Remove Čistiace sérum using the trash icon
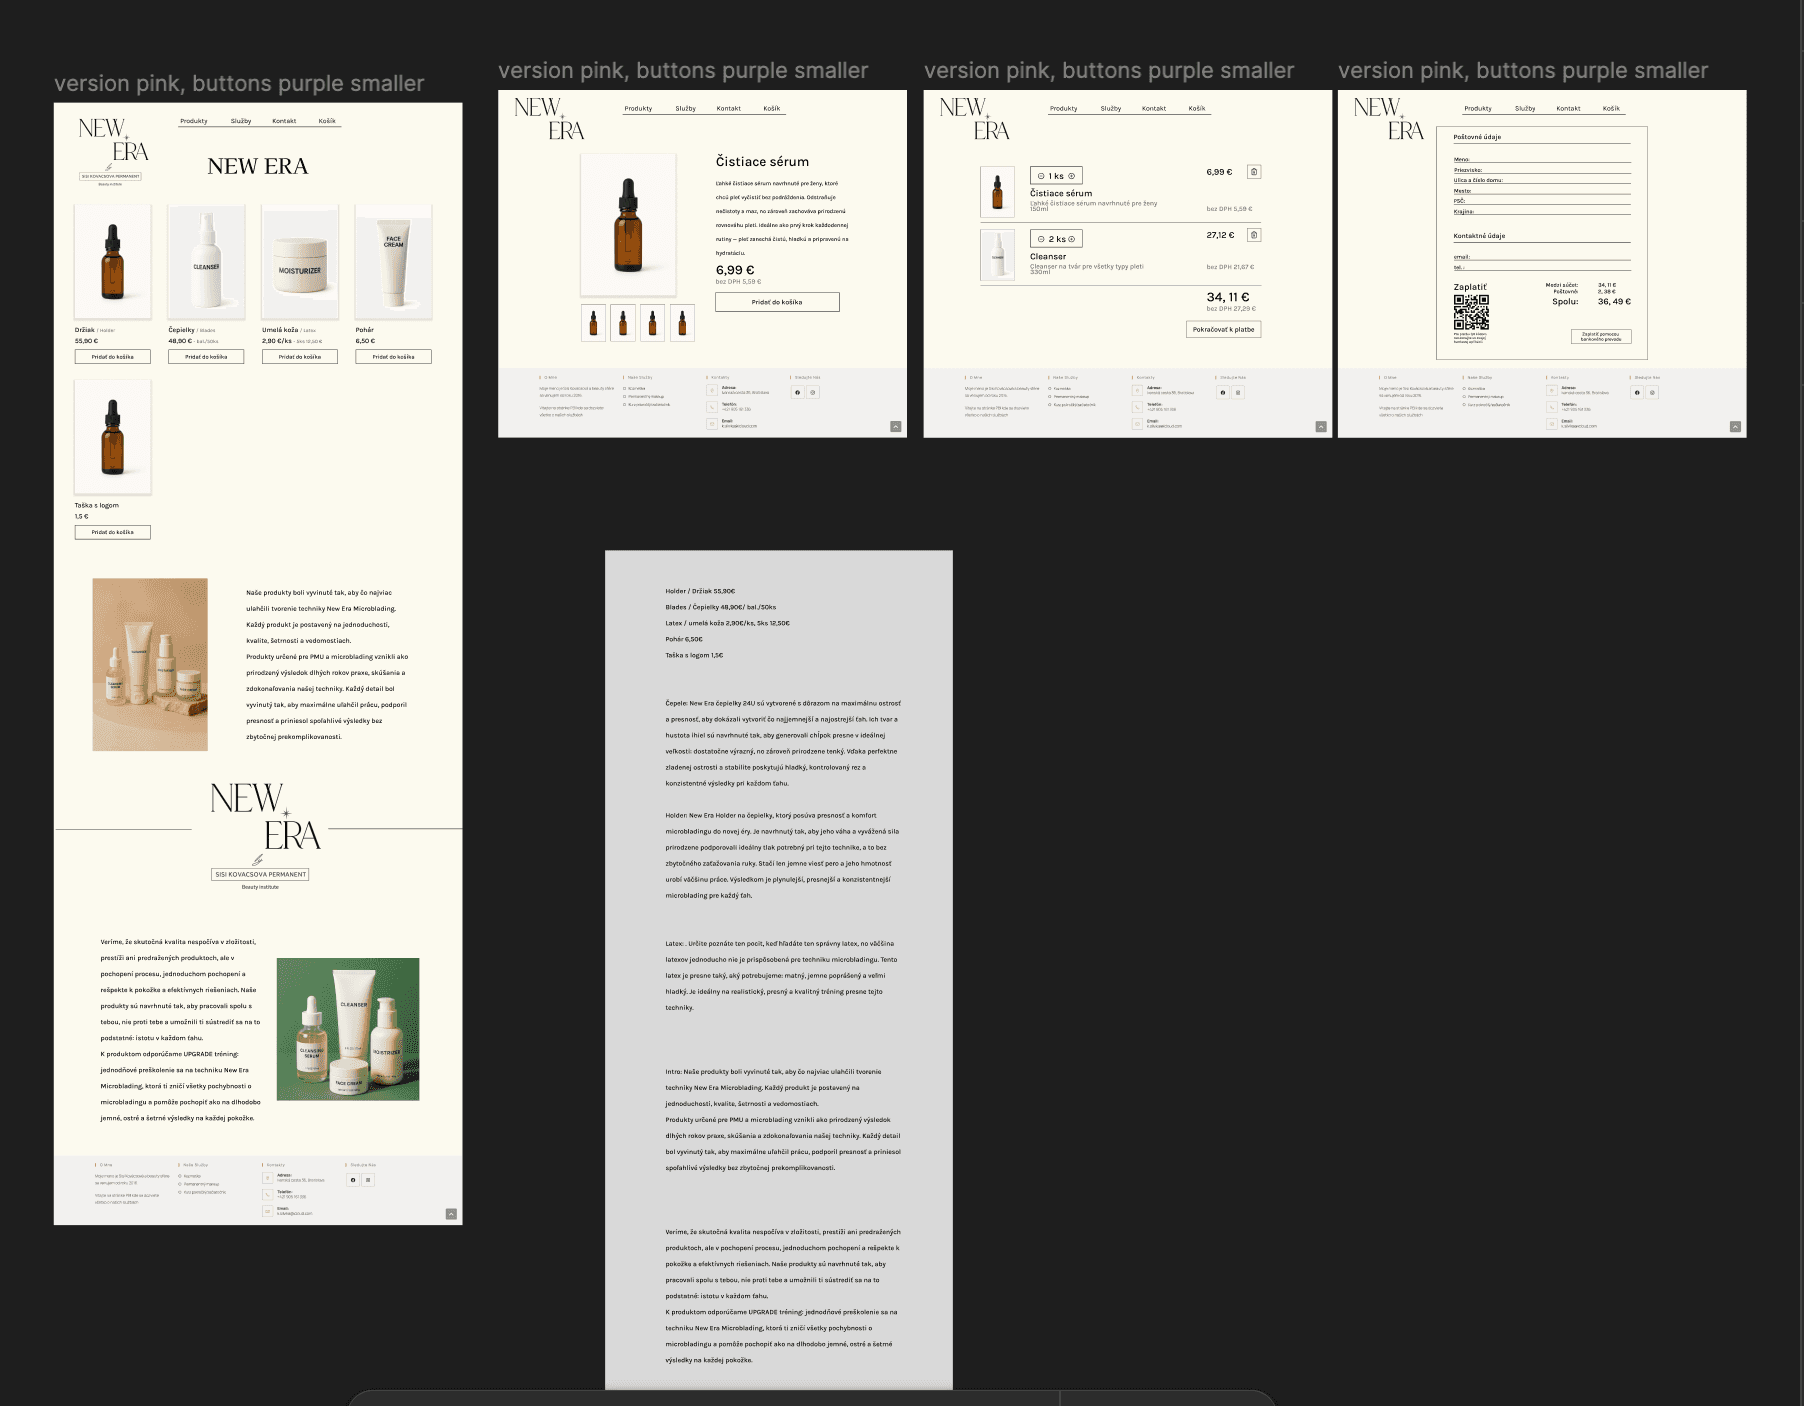The width and height of the screenshot is (1804, 1406). (1254, 171)
